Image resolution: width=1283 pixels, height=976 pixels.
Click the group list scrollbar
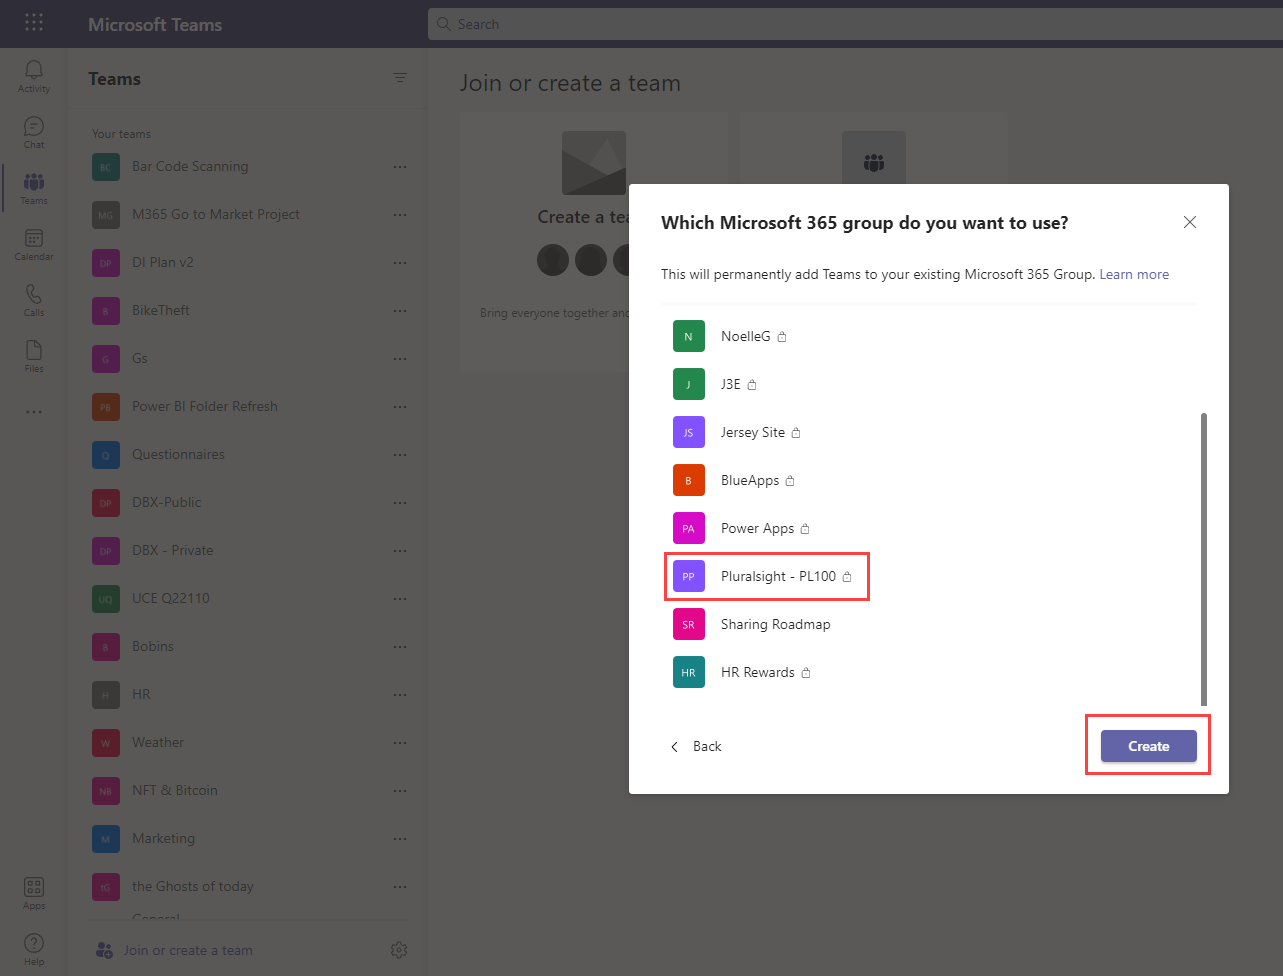pos(1203,560)
